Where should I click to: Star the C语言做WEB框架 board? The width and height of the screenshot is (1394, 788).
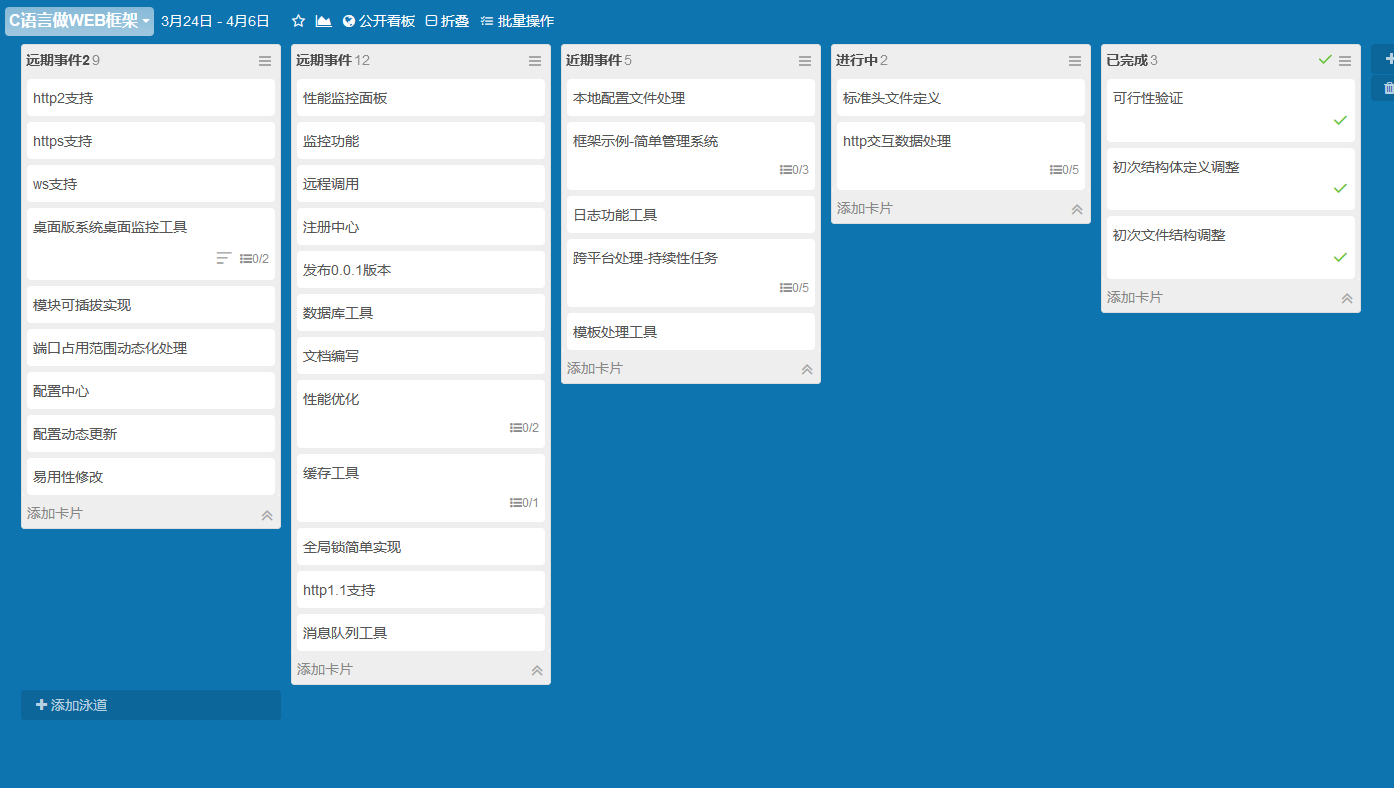point(296,19)
